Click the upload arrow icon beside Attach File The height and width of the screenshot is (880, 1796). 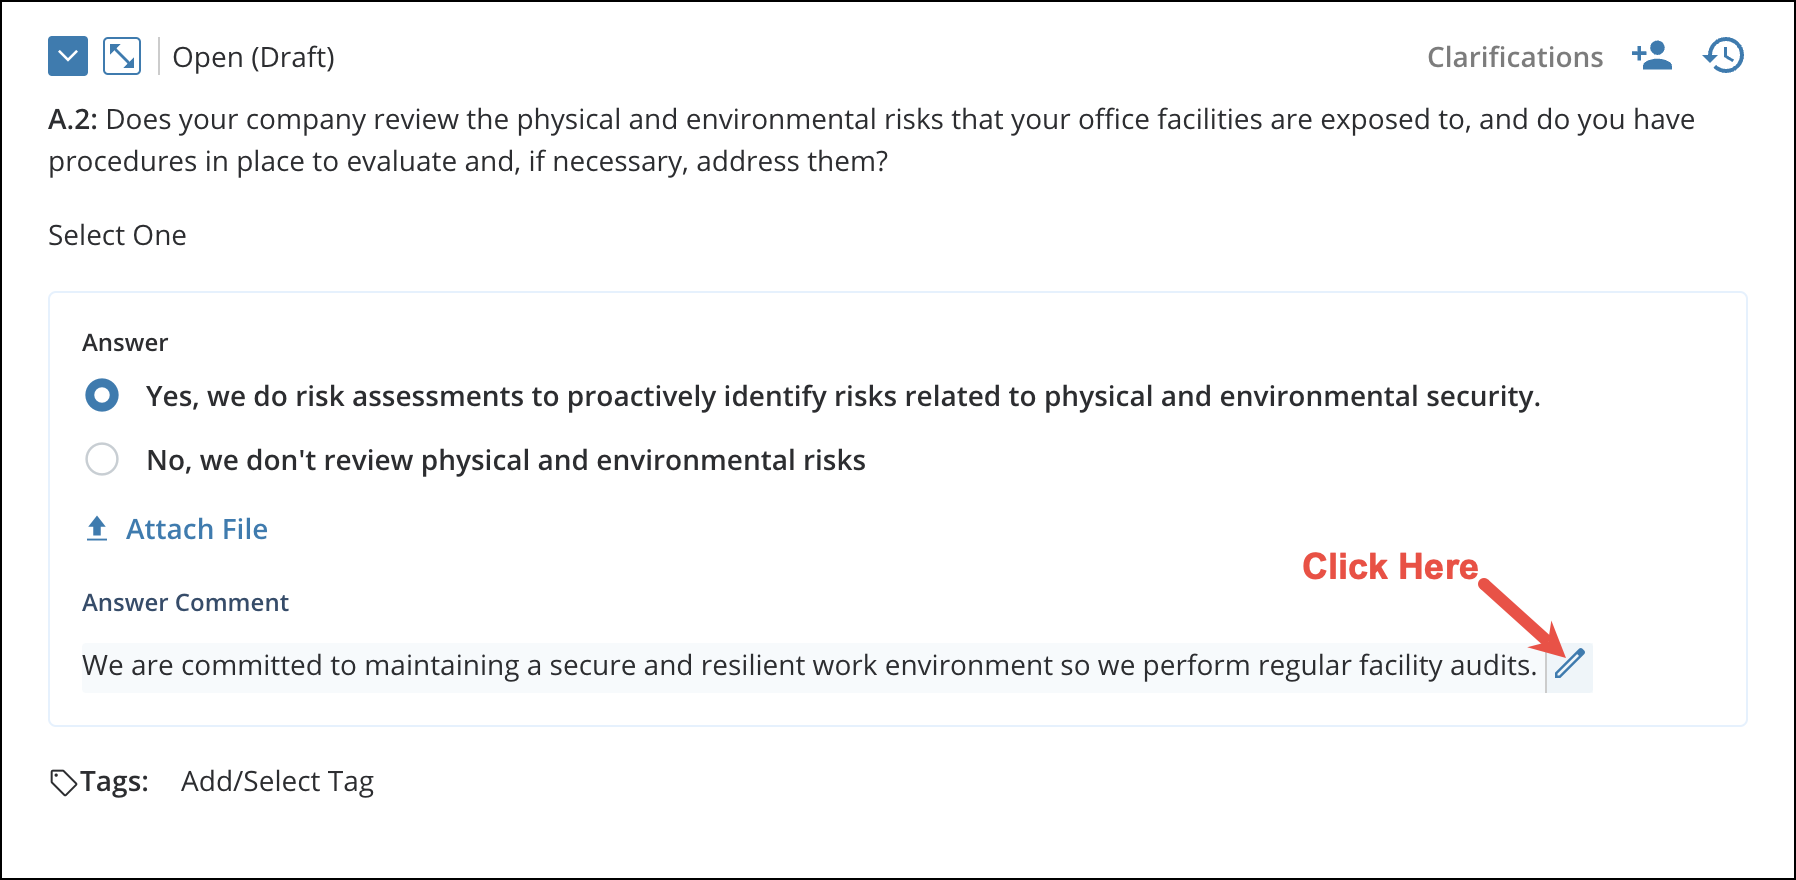tap(97, 528)
